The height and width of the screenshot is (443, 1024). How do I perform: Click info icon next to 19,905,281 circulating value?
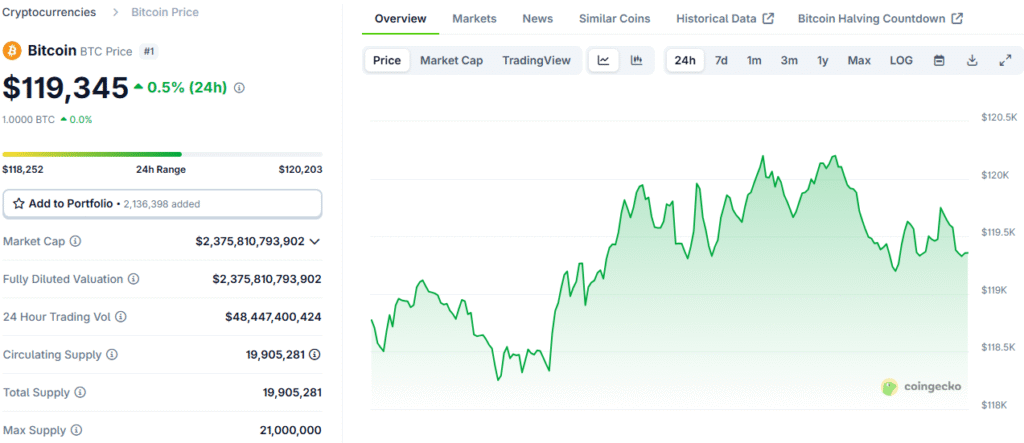point(315,355)
